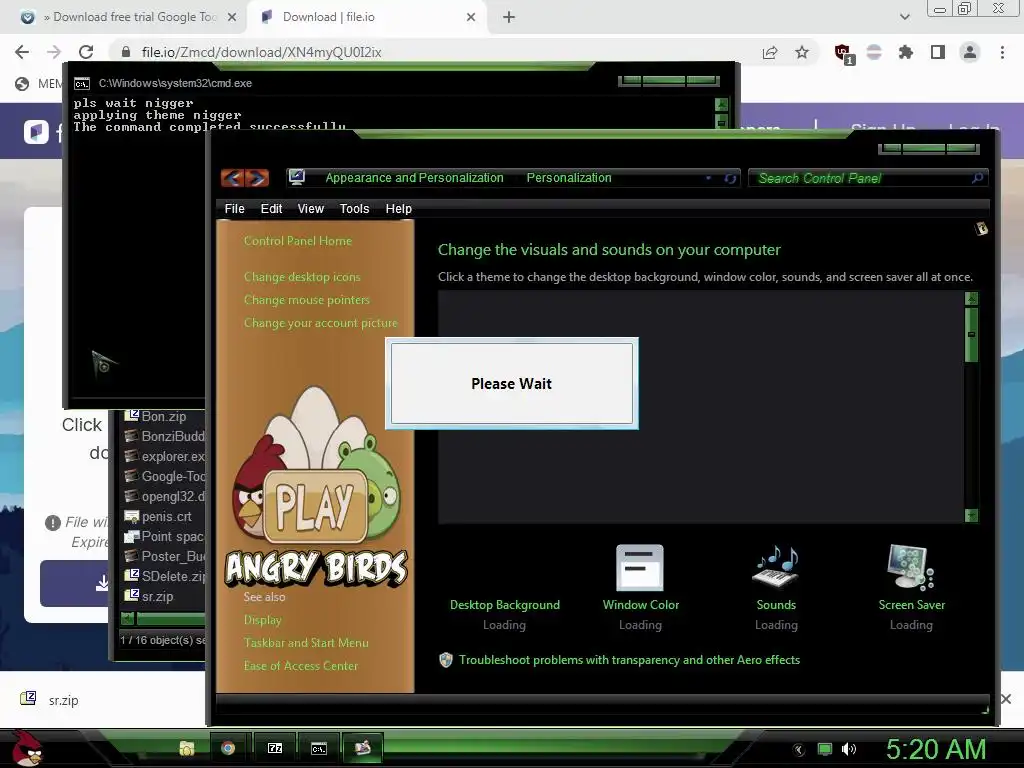Click the volume speaker tray icon
This screenshot has height=768, width=1024.
click(x=849, y=749)
